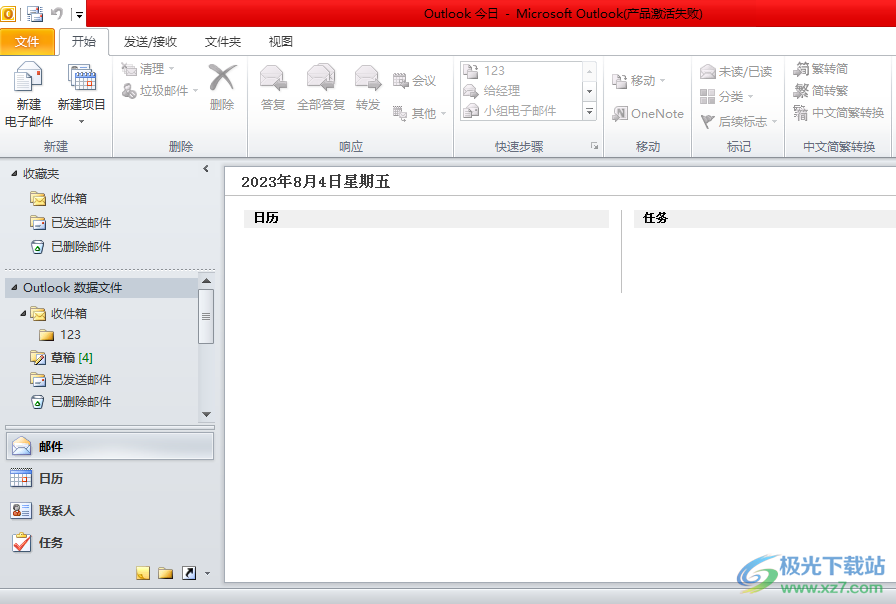Click the undo quick access icon
Viewport: 896px width, 604px height.
[x=57, y=14]
